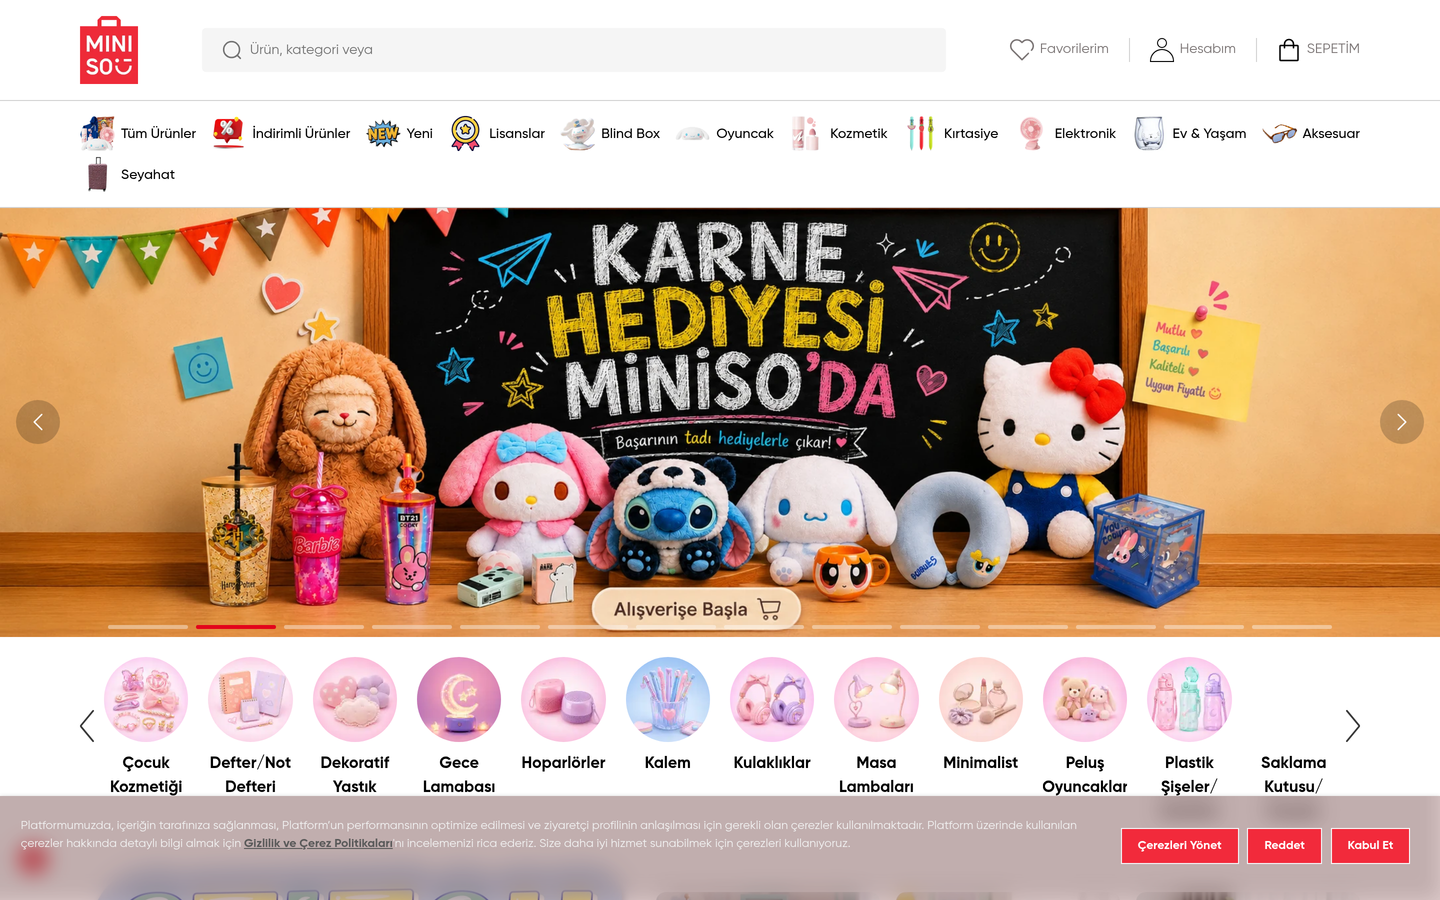Open Gizlilik ve Çerez Politikaları link
Viewport: 1440px width, 900px height.
(x=318, y=843)
